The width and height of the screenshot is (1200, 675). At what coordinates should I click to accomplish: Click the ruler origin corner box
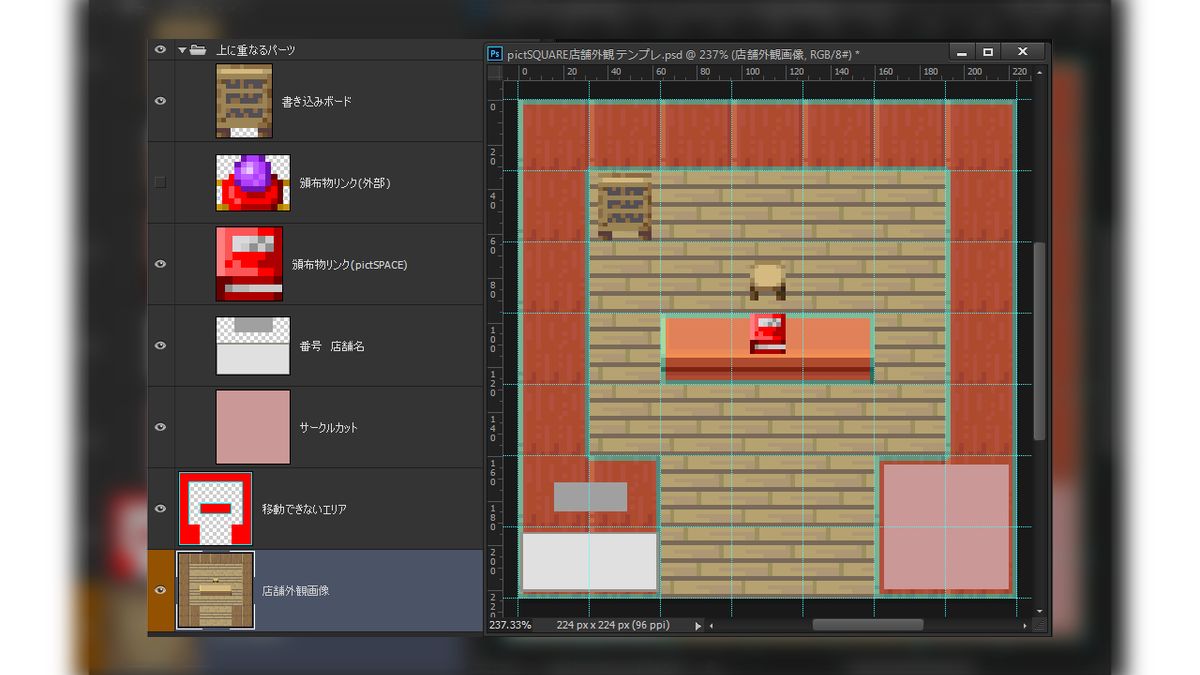coord(495,73)
